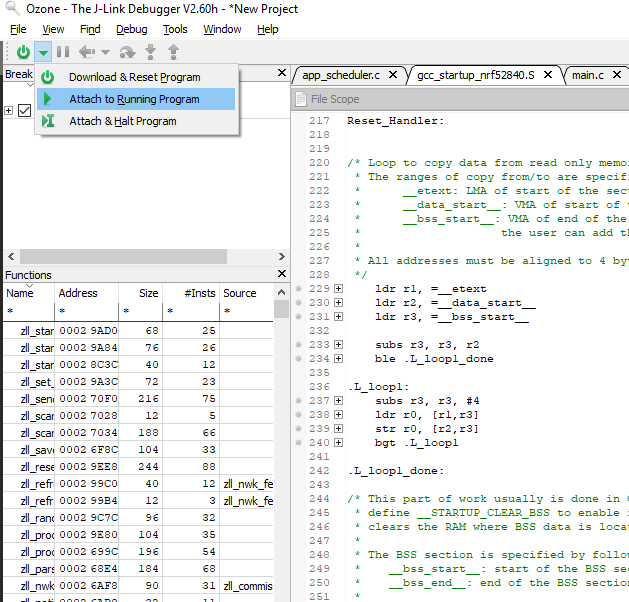629x602 pixels.
Task: Click the Breakpoints horizontal scrollbar thumb
Action: pos(123,256)
